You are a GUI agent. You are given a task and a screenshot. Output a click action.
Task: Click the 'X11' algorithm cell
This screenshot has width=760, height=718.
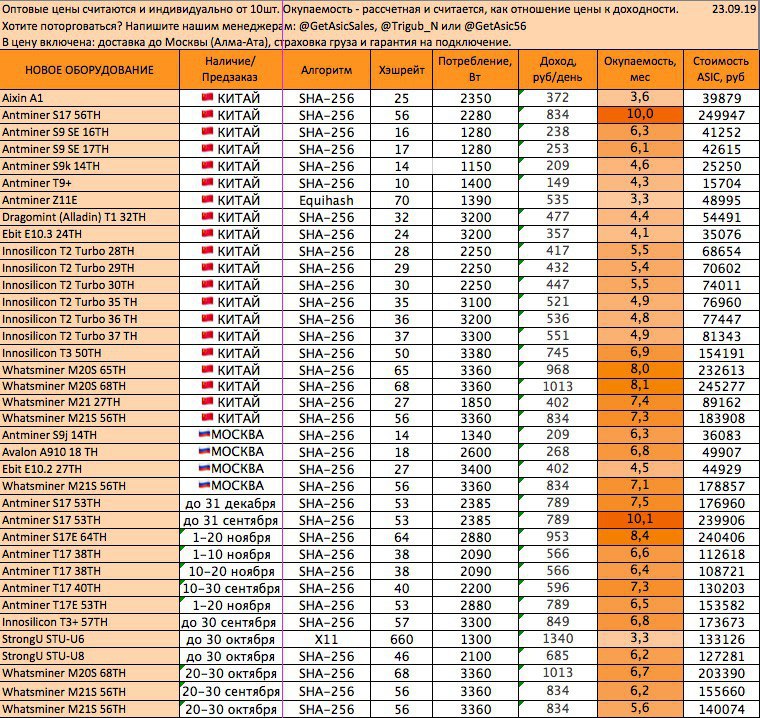[x=327, y=639]
